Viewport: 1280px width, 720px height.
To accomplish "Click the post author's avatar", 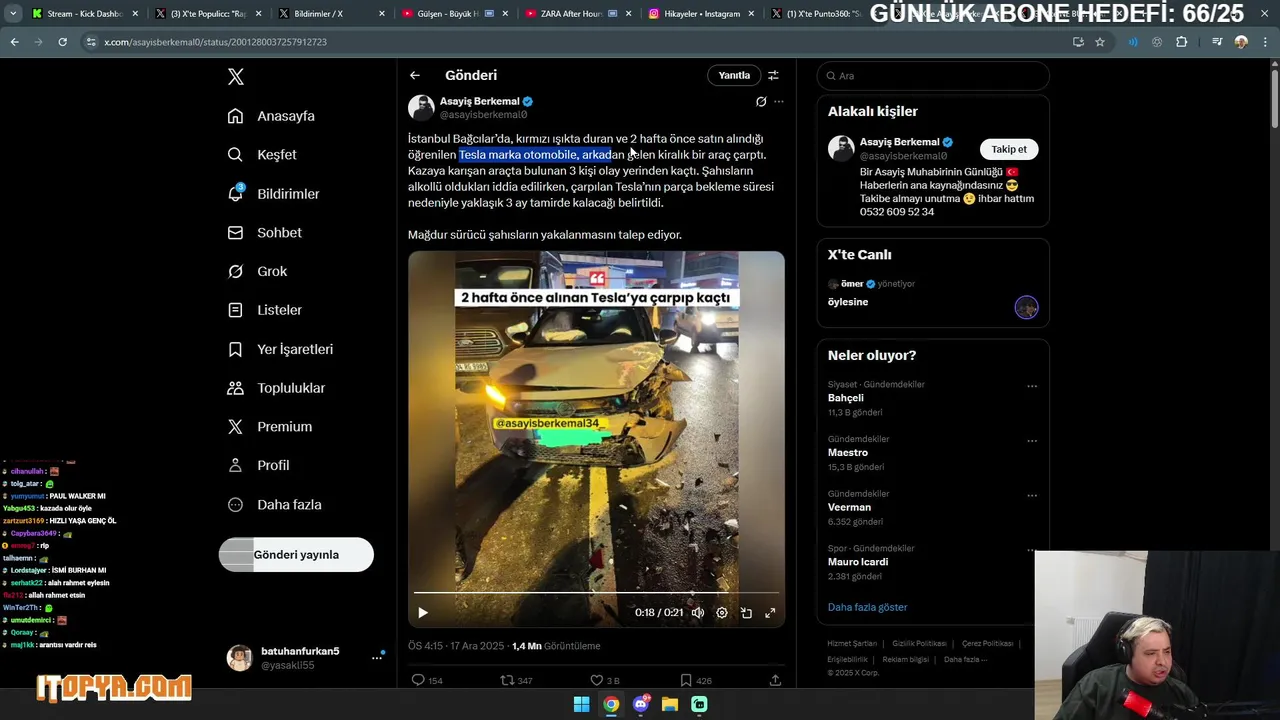I will coord(421,108).
